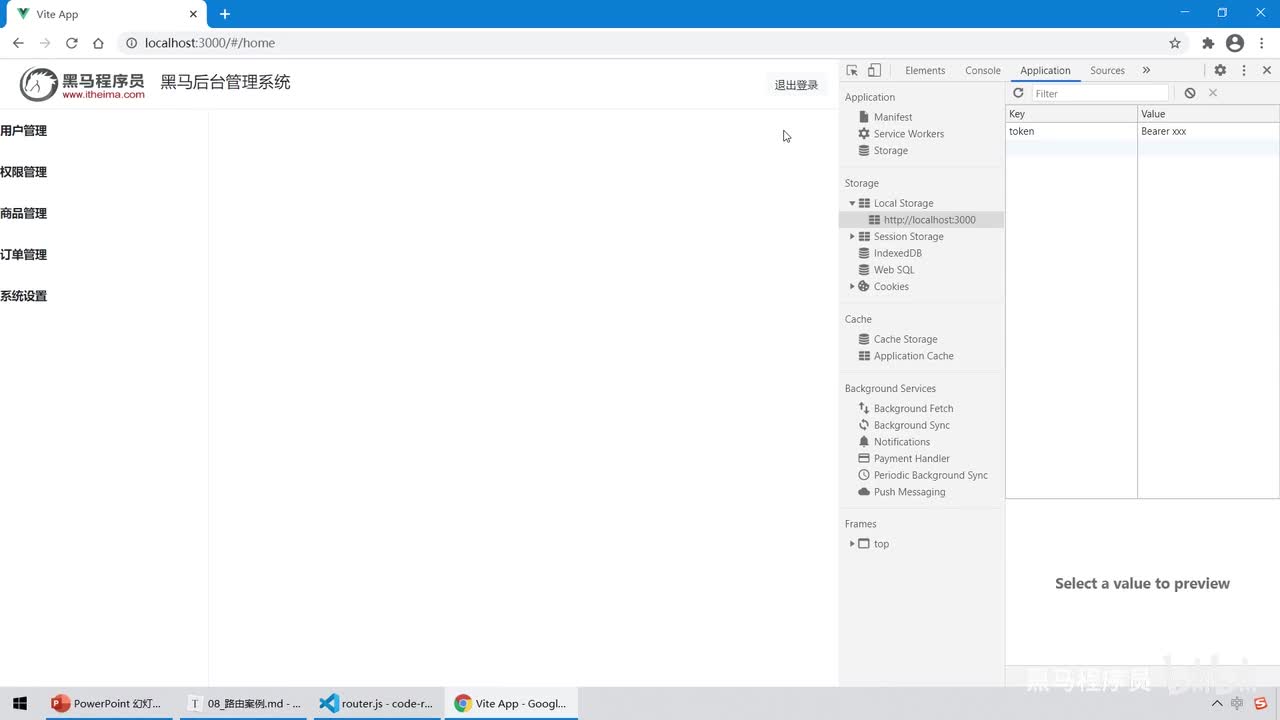Open the extensions puzzle icon

pos(1208,43)
